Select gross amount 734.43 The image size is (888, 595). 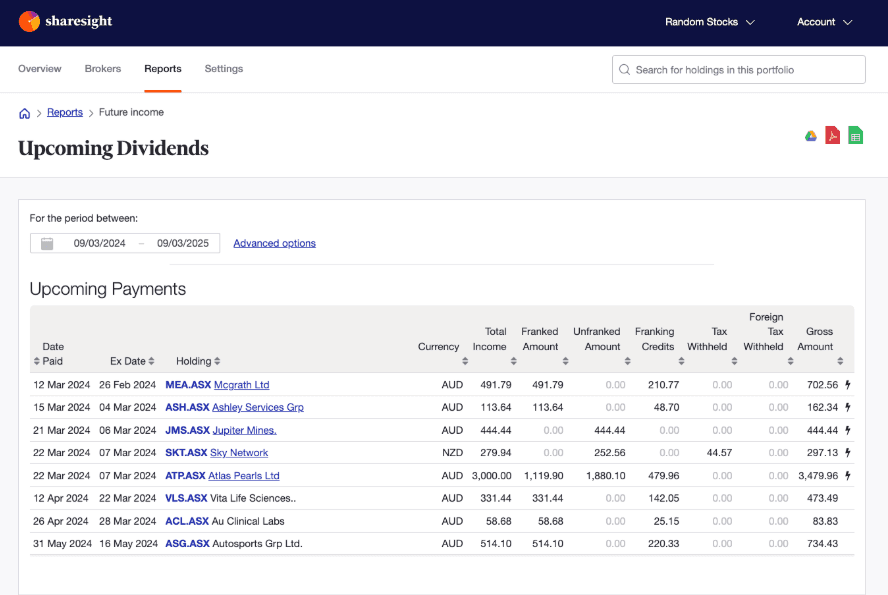[x=822, y=544]
